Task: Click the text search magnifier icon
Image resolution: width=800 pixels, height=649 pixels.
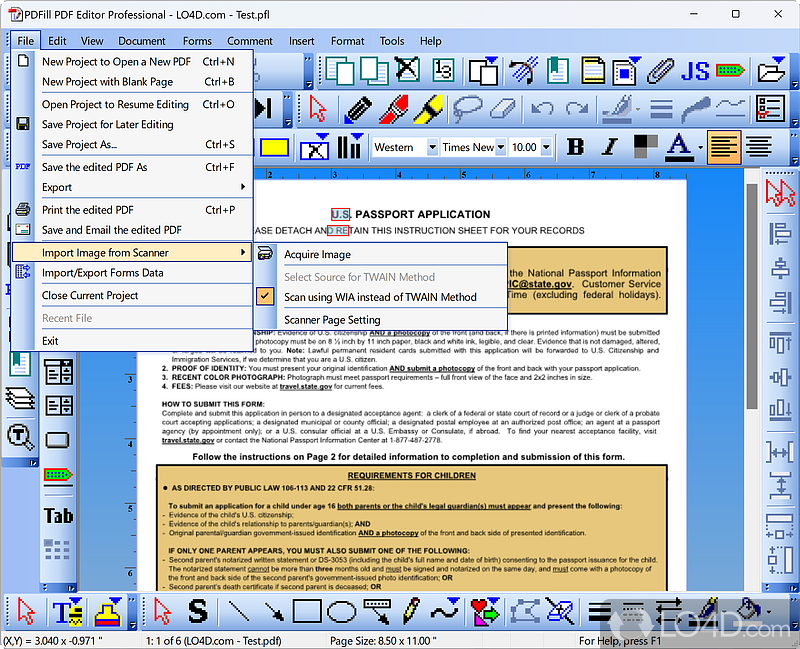Action: (x=20, y=437)
